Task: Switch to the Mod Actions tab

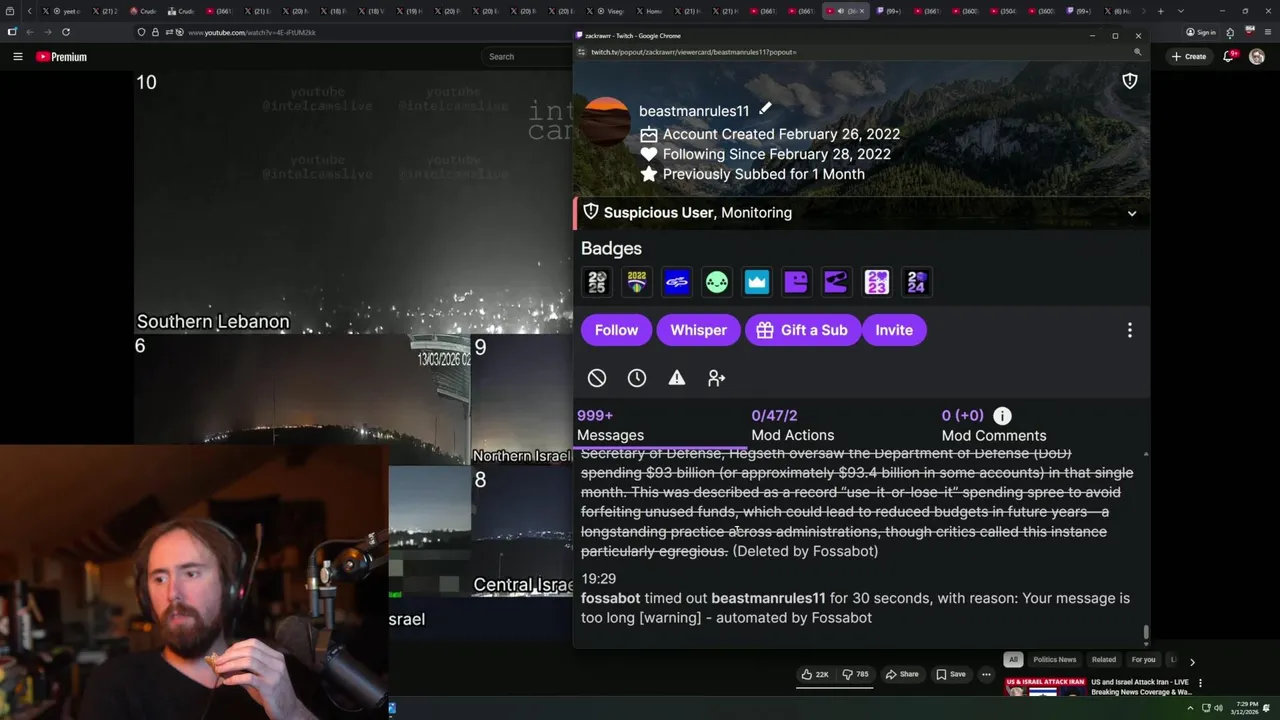Action: [792, 425]
